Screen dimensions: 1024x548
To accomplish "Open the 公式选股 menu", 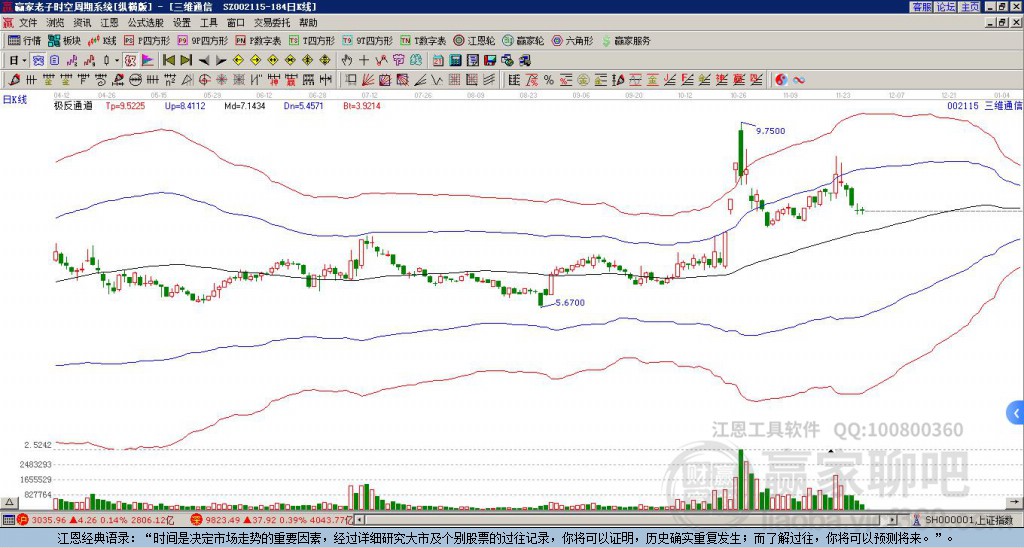I will (146, 23).
